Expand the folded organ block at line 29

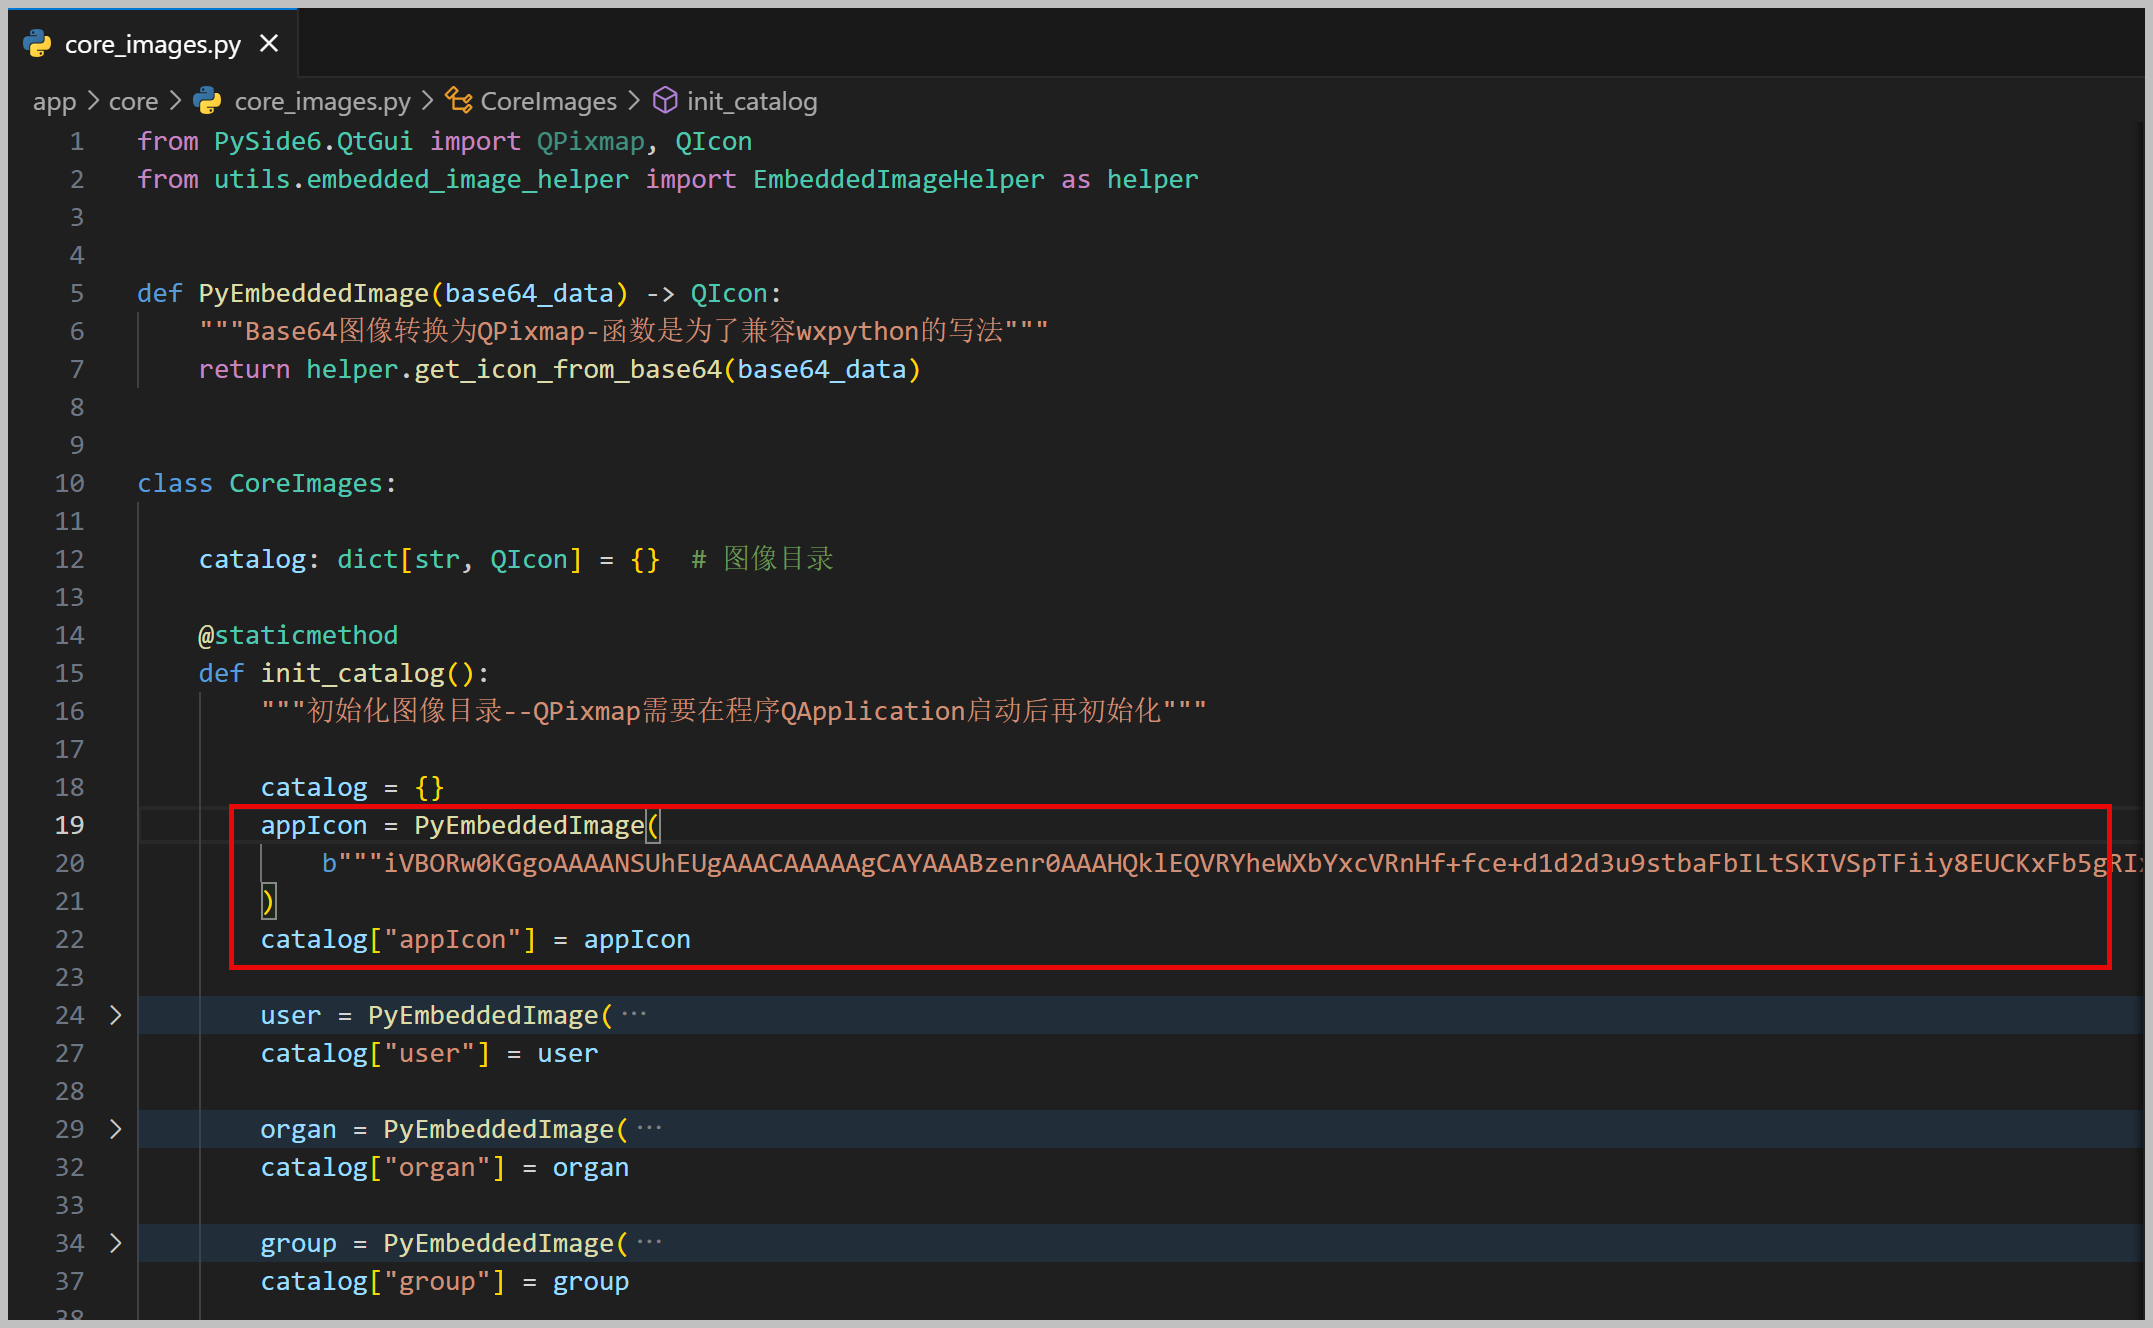pyautogui.click(x=116, y=1129)
